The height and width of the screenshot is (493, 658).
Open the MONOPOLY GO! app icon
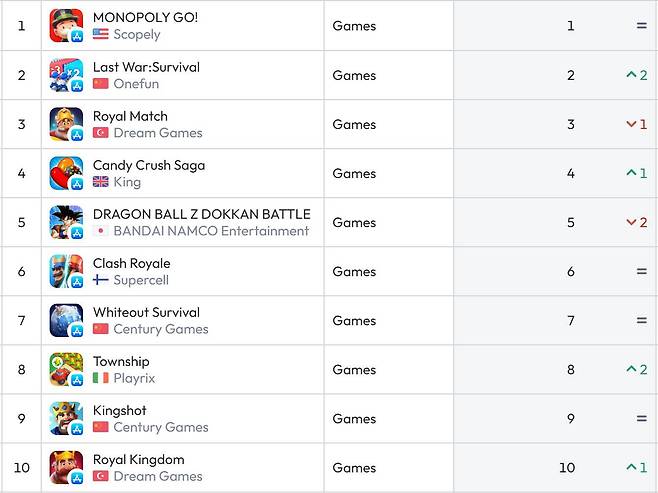[x=66, y=26]
